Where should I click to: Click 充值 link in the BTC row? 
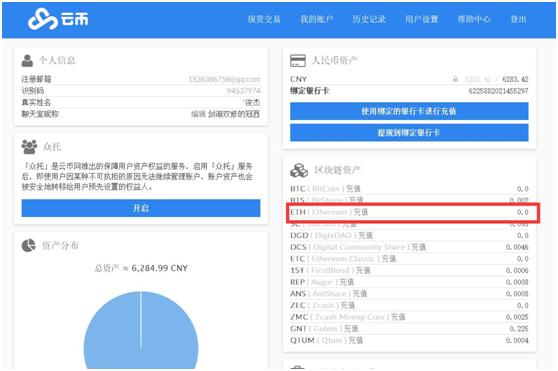353,189
